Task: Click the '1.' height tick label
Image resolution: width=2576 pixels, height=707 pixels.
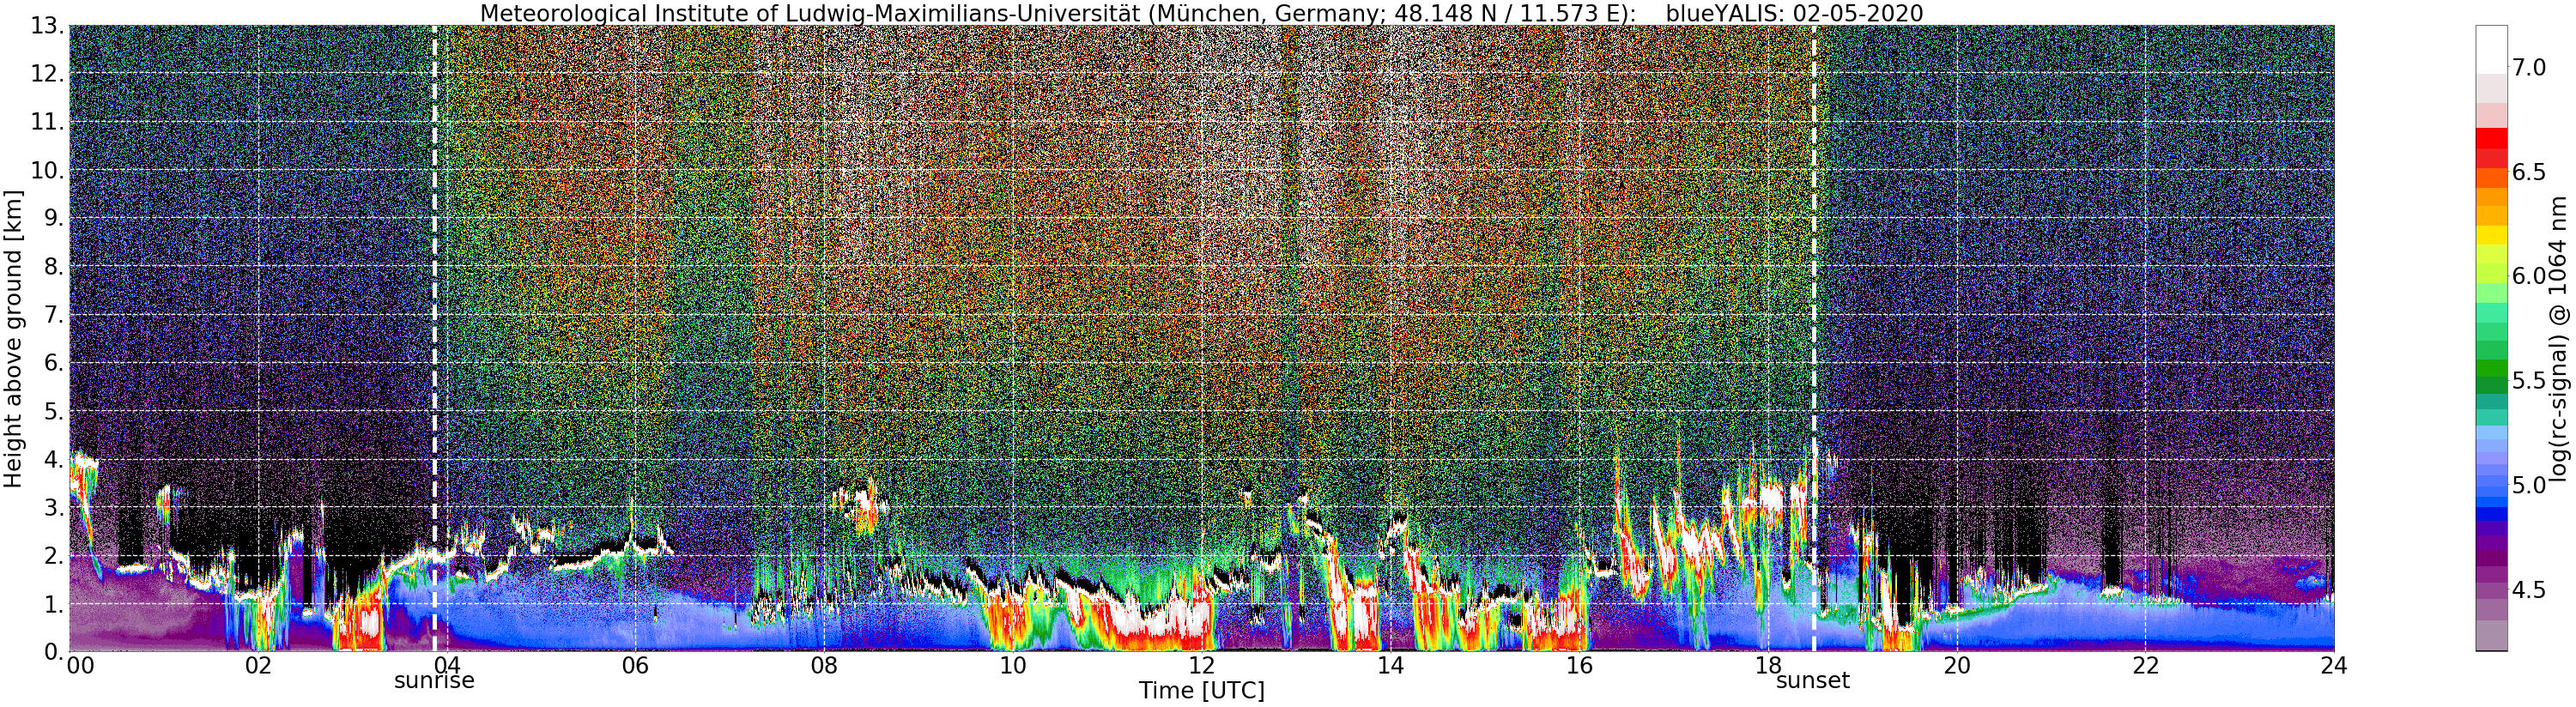Action: pos(52,604)
